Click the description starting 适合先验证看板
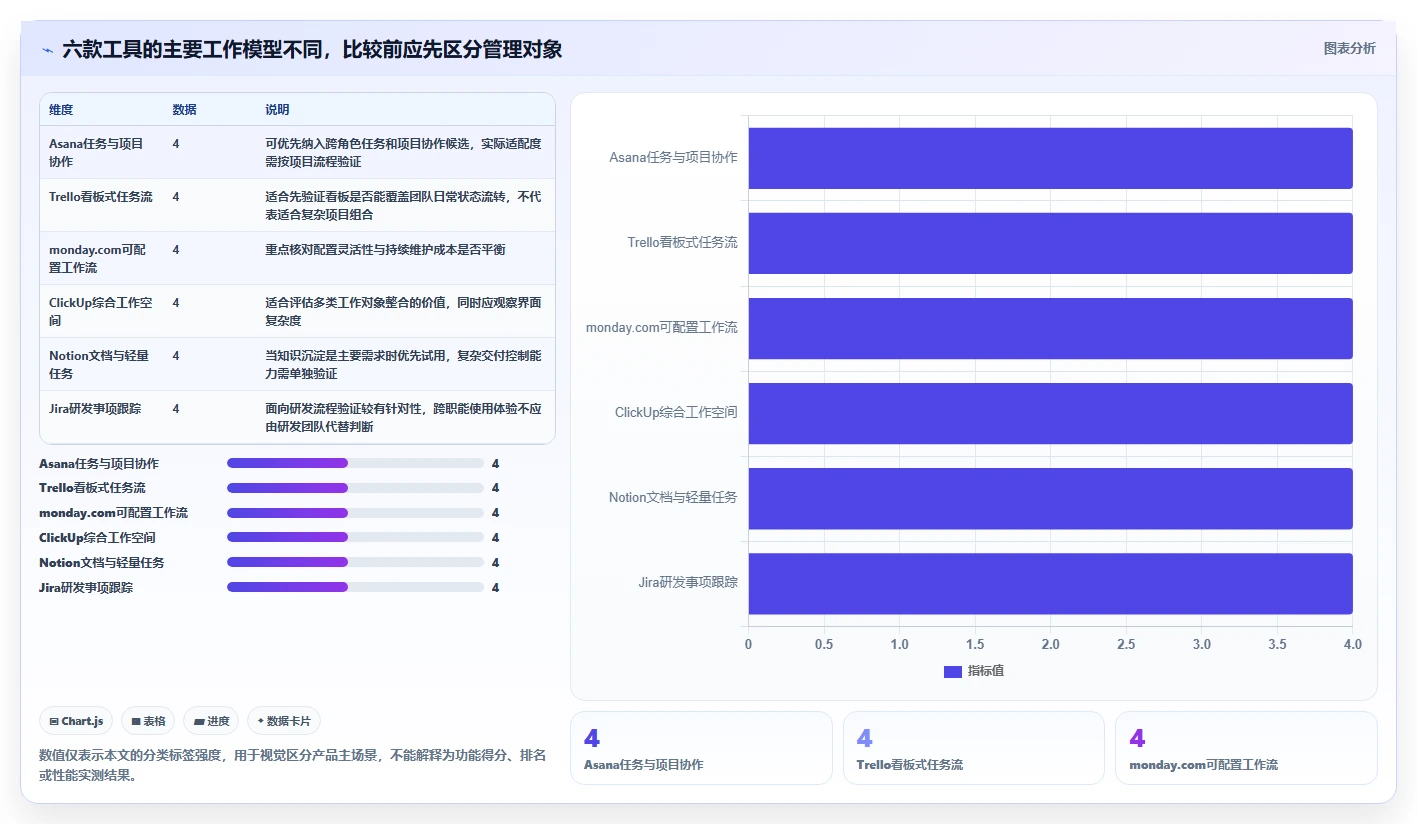This screenshot has width=1417, height=824. (x=403, y=205)
